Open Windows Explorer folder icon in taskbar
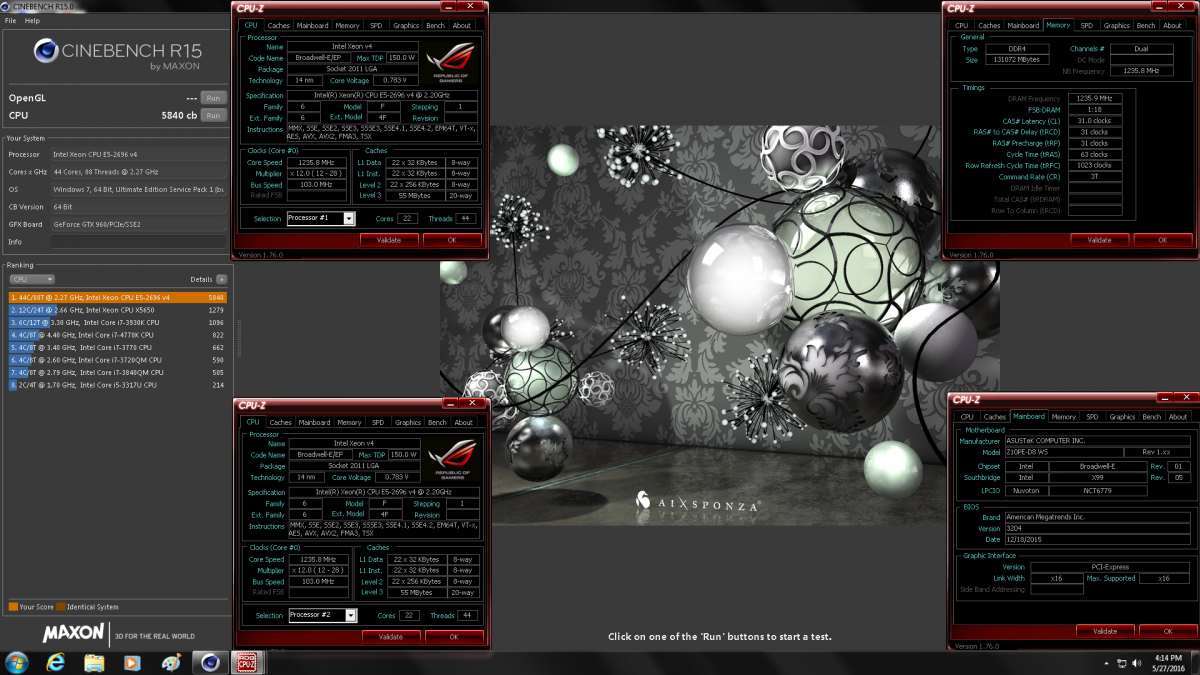 pos(94,663)
